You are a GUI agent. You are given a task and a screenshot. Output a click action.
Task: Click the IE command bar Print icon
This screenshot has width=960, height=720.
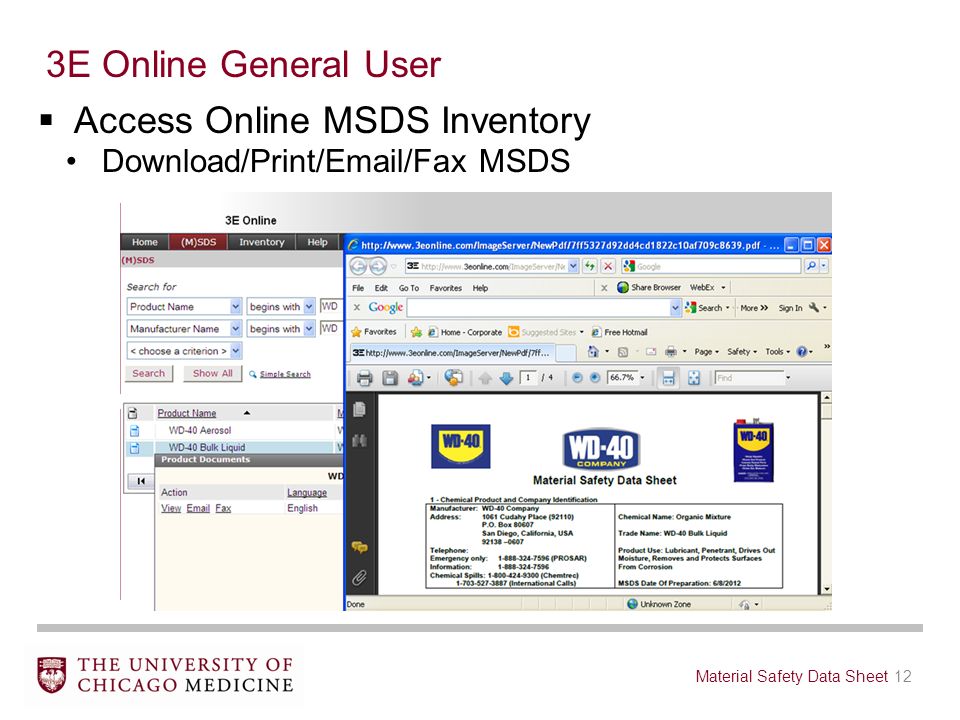point(671,352)
